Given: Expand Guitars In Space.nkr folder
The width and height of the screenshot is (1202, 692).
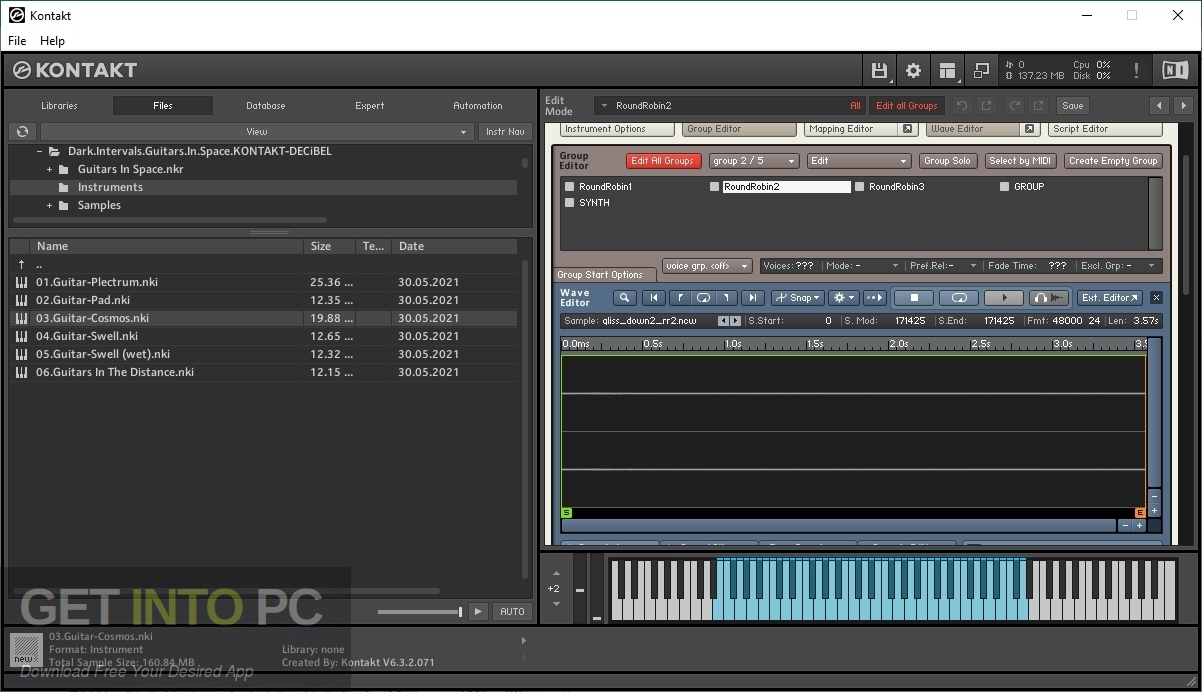Looking at the screenshot, I should pos(49,169).
